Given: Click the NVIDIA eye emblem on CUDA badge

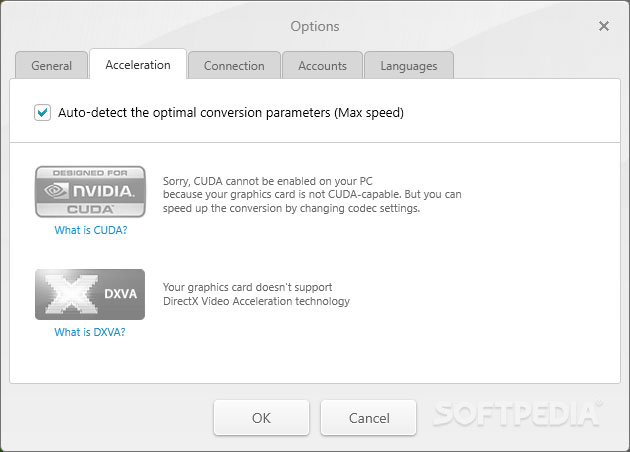Looking at the screenshot, I should [x=56, y=191].
